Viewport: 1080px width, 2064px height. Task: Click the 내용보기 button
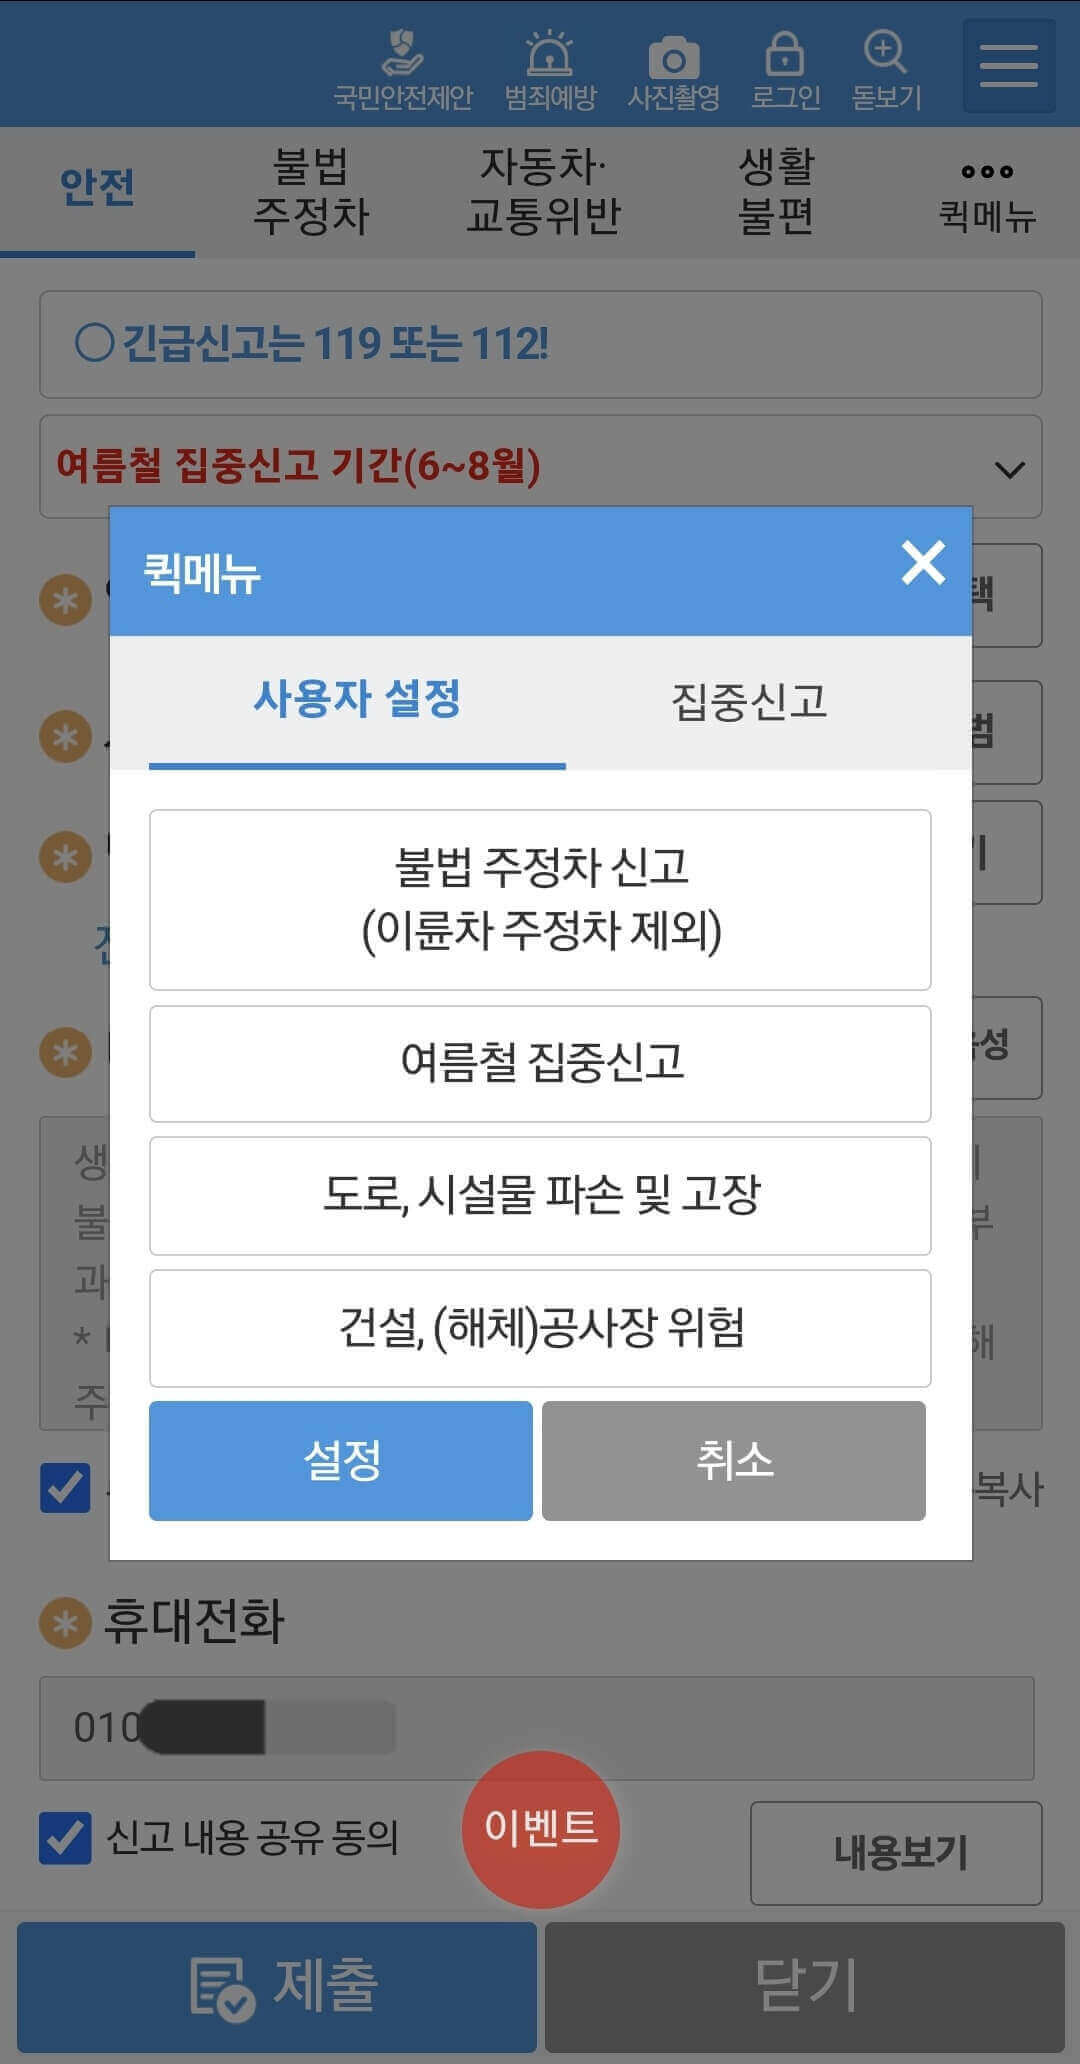[899, 1849]
